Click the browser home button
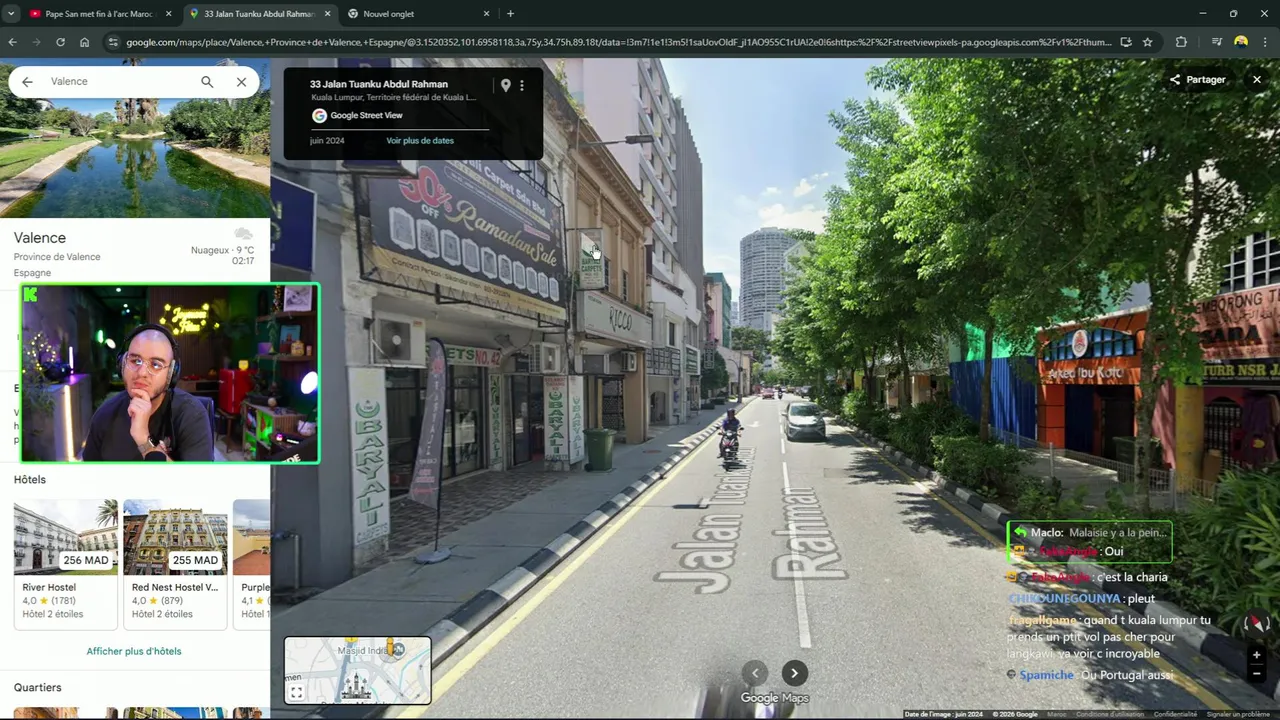 (x=84, y=42)
